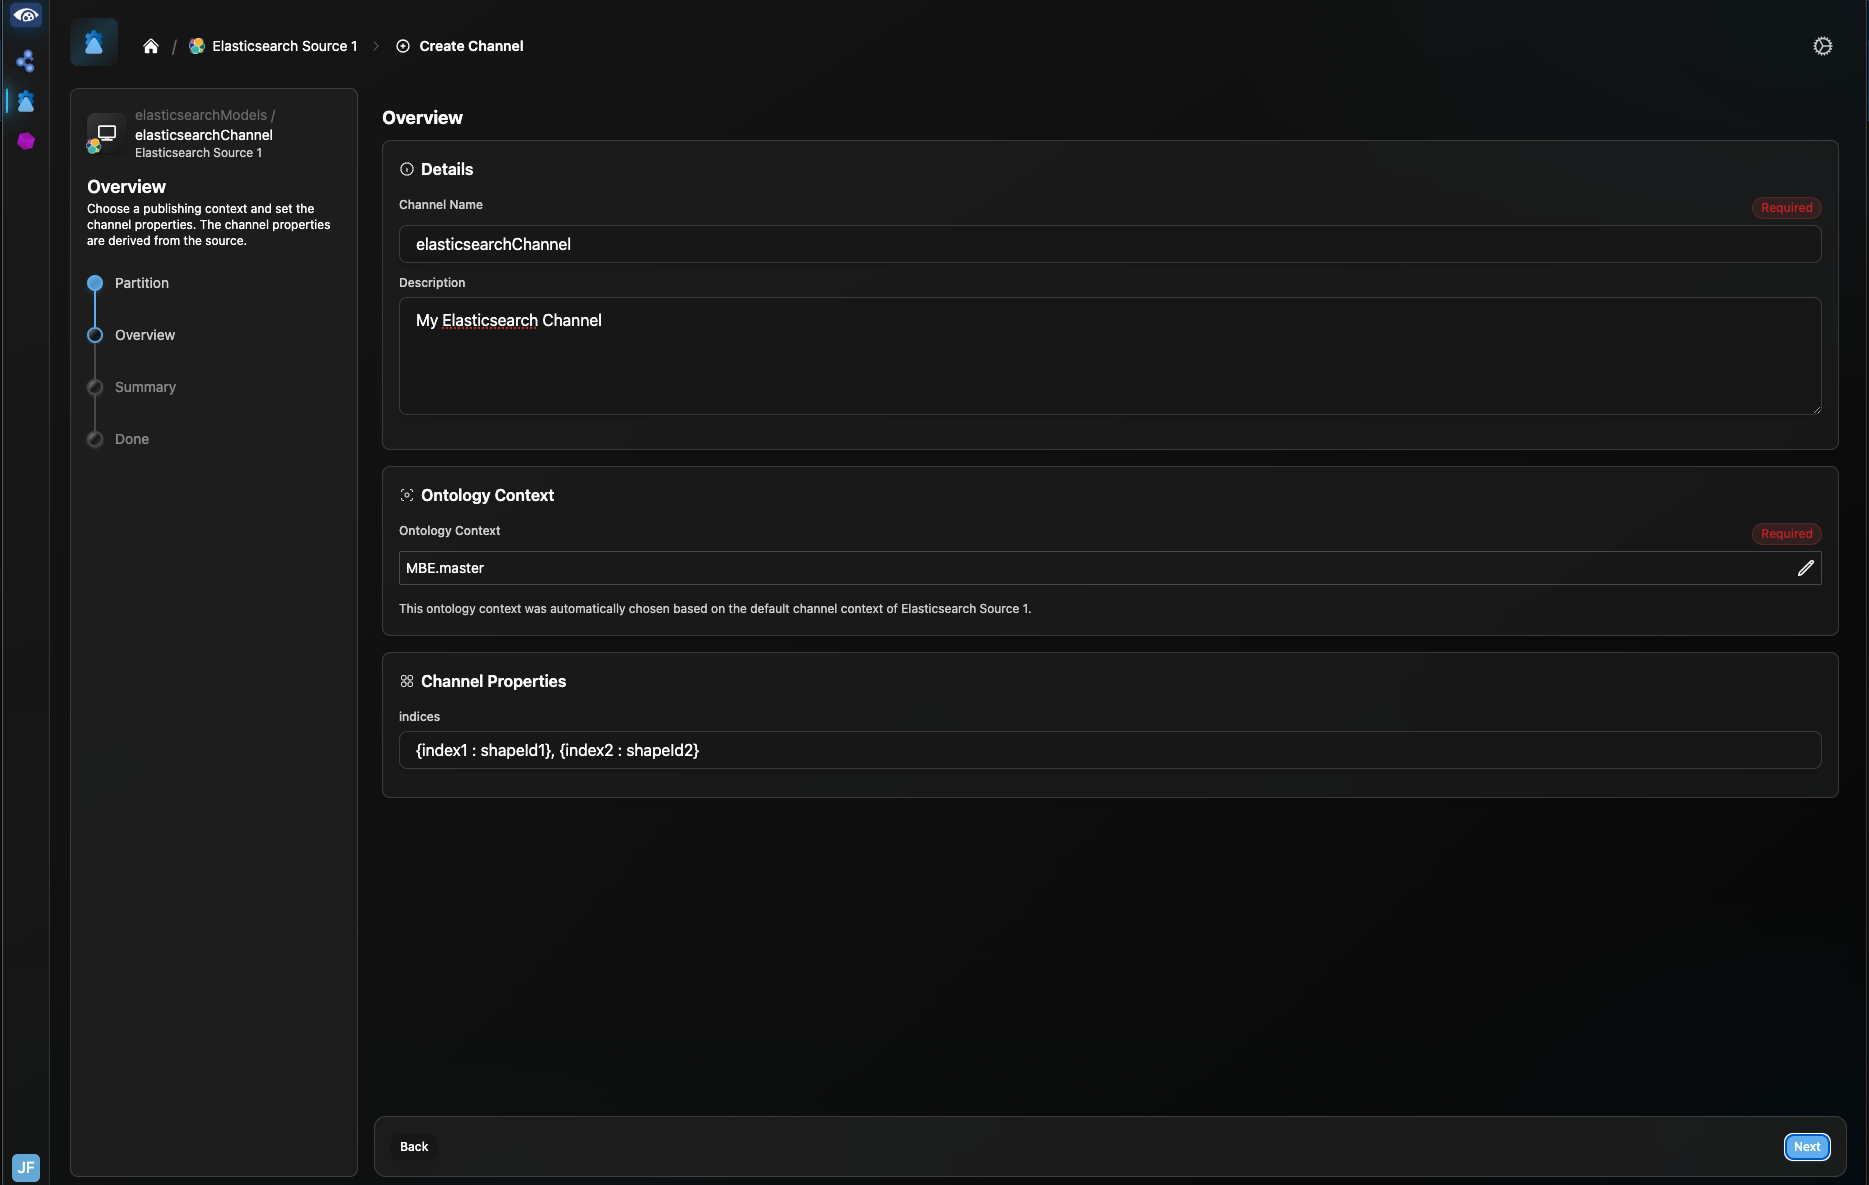Click the home breadcrumb icon
The width and height of the screenshot is (1869, 1185).
151,46
